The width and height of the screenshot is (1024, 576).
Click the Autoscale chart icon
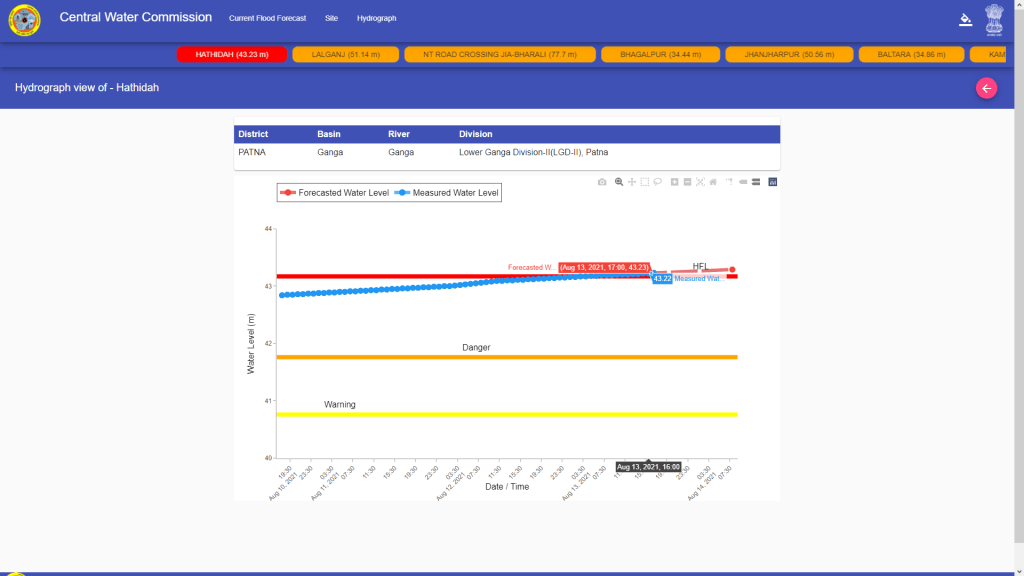tap(700, 182)
